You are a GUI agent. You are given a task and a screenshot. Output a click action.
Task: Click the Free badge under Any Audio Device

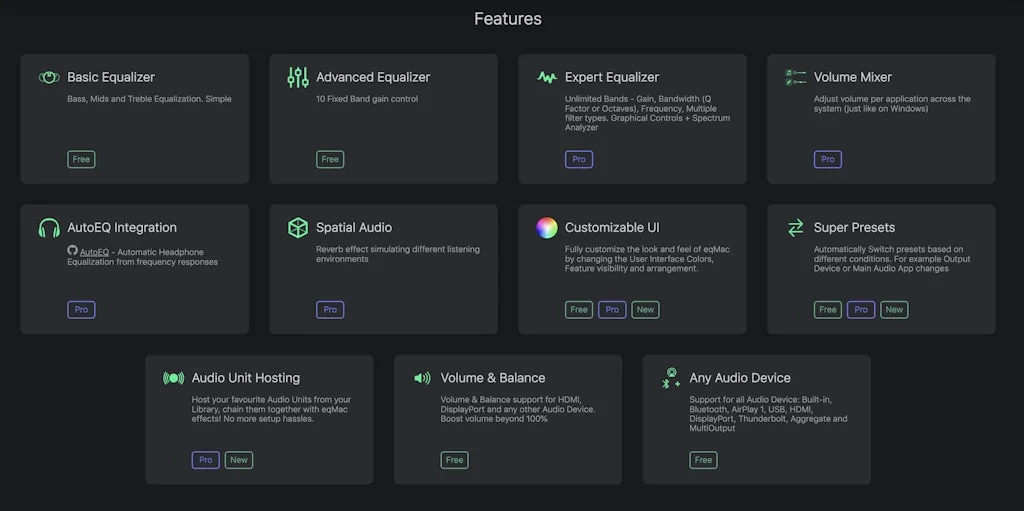point(703,460)
